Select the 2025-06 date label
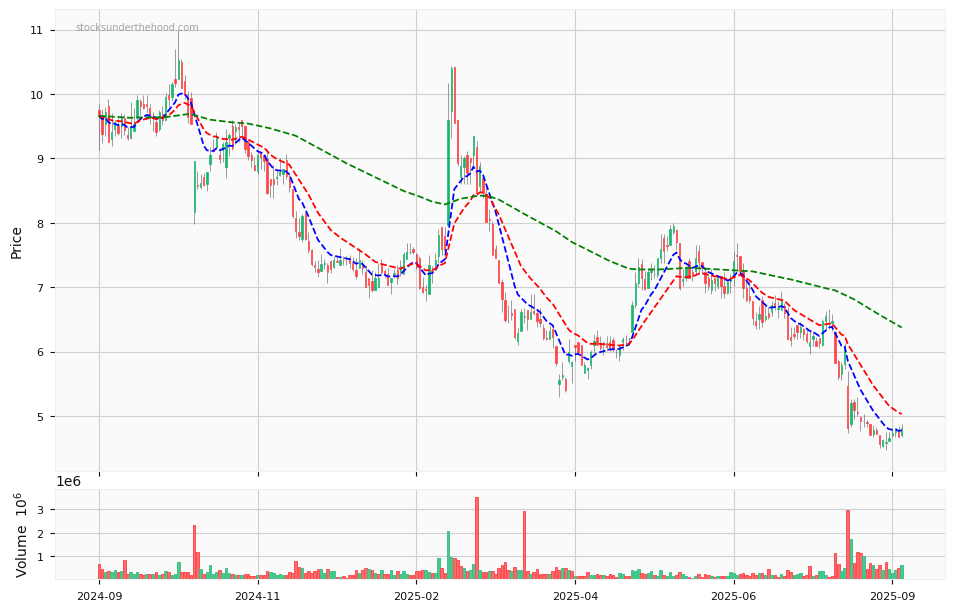The image size is (955, 611). tap(734, 595)
